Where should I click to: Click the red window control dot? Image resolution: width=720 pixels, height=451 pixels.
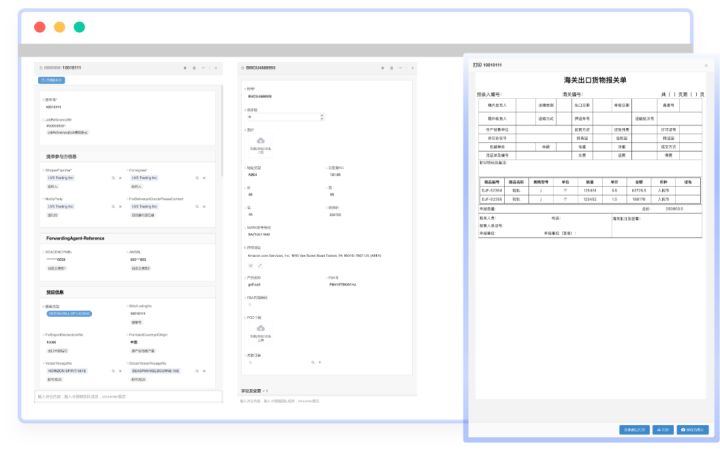pyautogui.click(x=40, y=27)
